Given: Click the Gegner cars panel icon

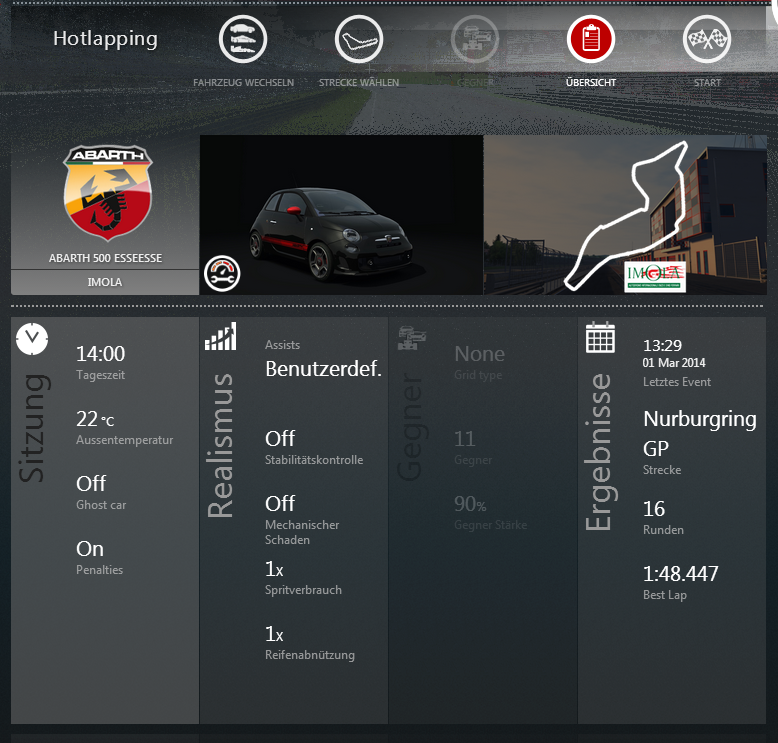Looking at the screenshot, I should (412, 338).
